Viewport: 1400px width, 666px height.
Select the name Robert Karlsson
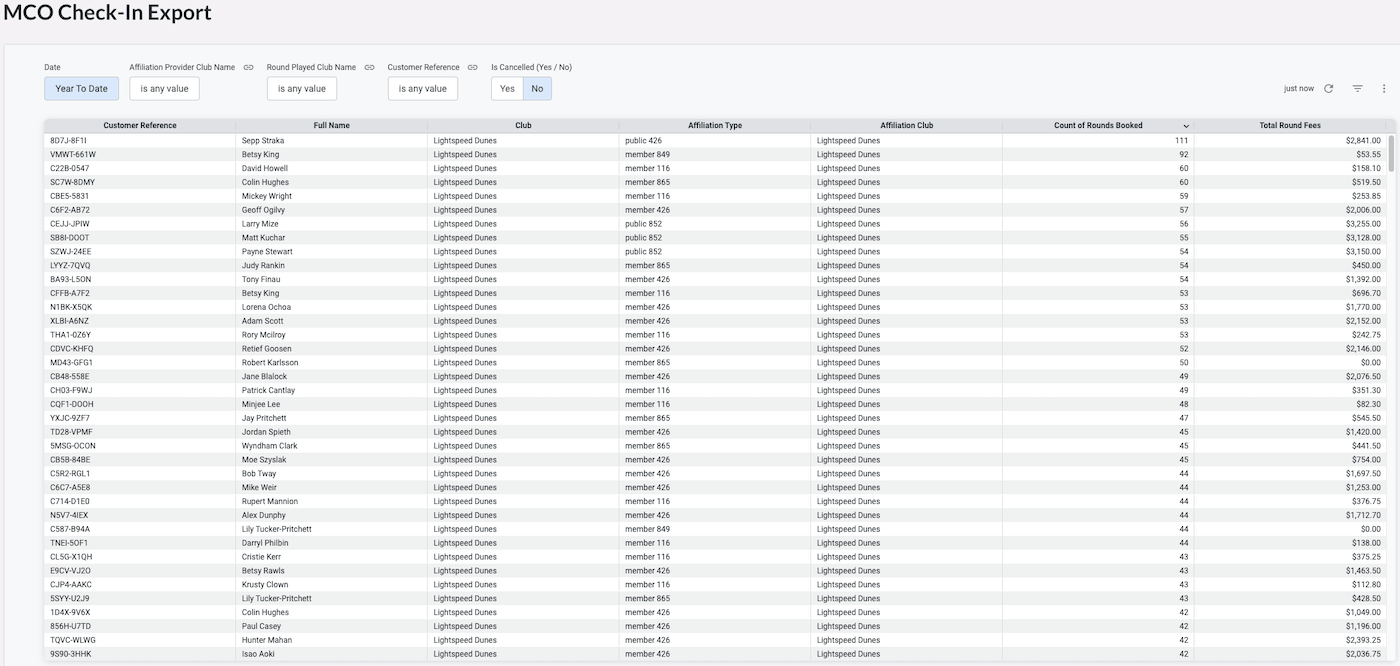270,363
